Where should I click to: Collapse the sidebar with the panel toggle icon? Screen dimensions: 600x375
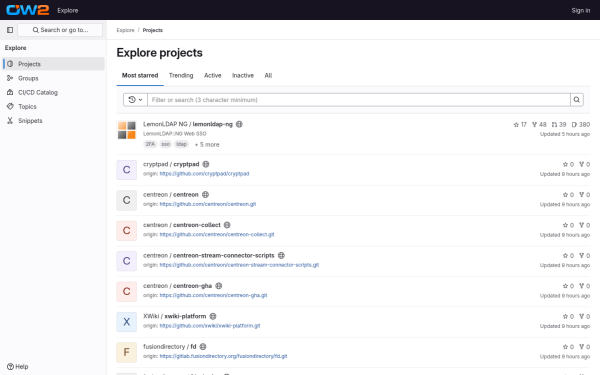tap(10, 30)
